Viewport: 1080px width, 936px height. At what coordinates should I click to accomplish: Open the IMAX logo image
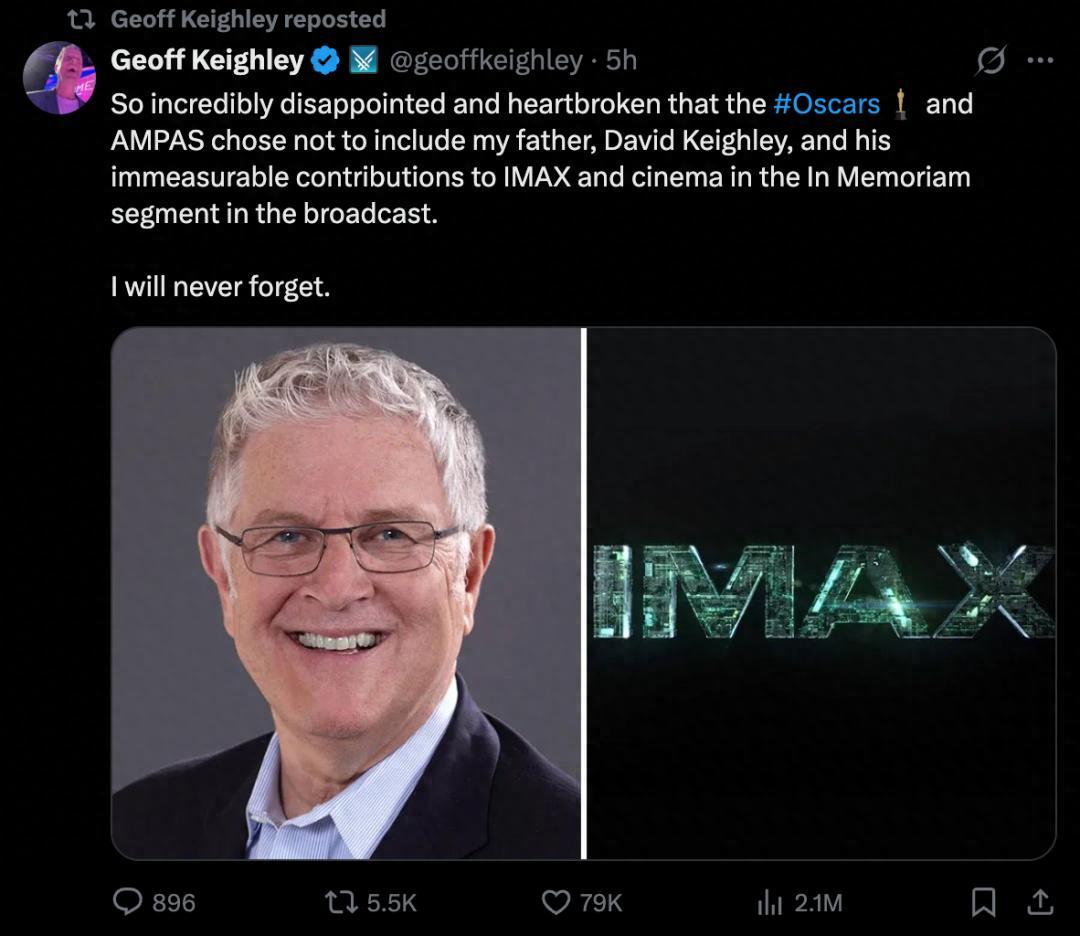coord(821,593)
